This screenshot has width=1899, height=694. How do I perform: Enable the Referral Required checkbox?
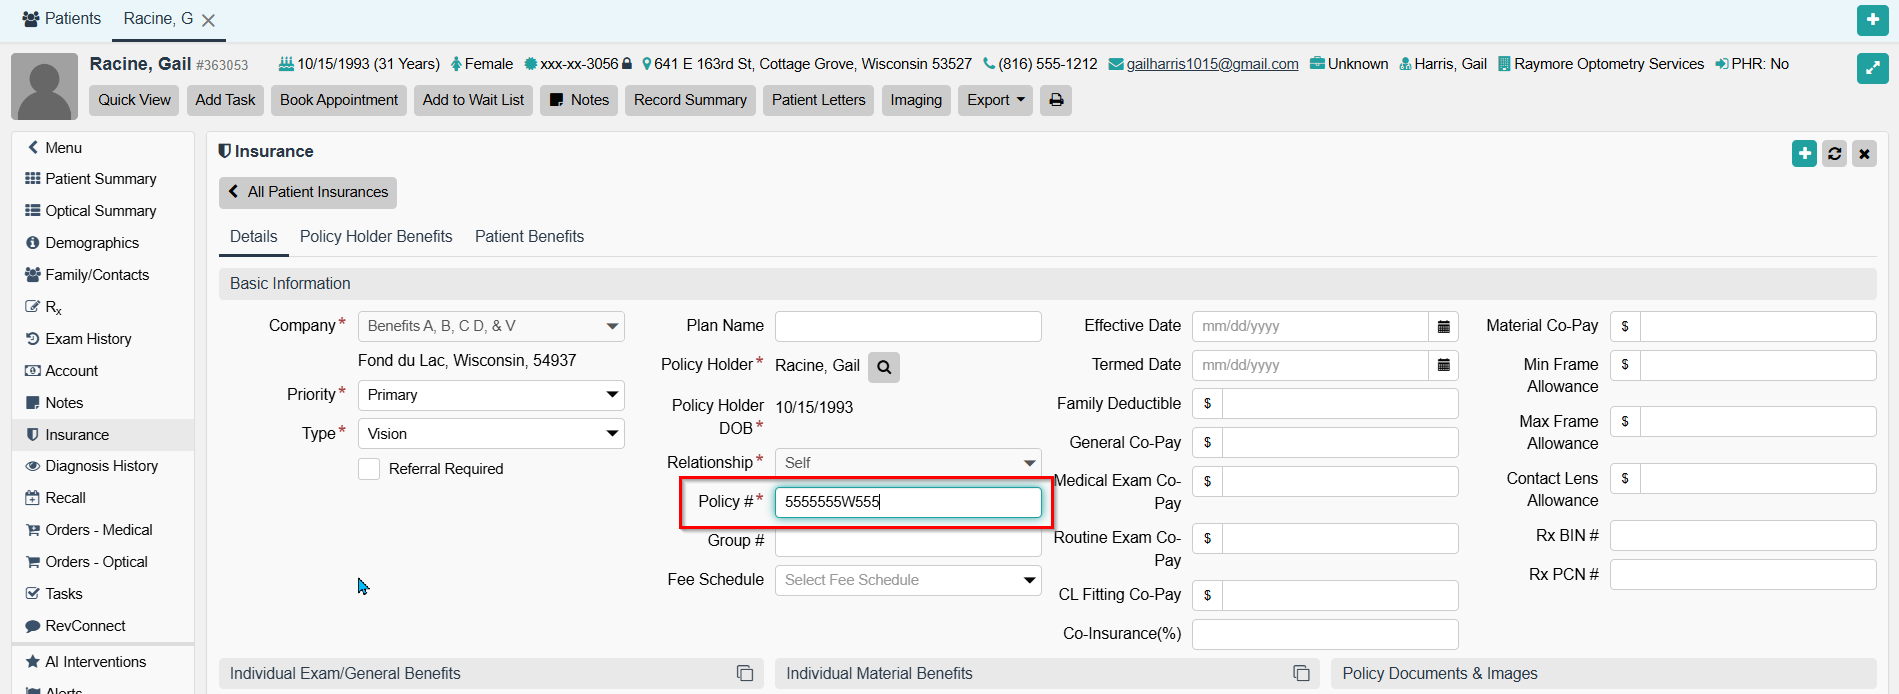pos(369,469)
